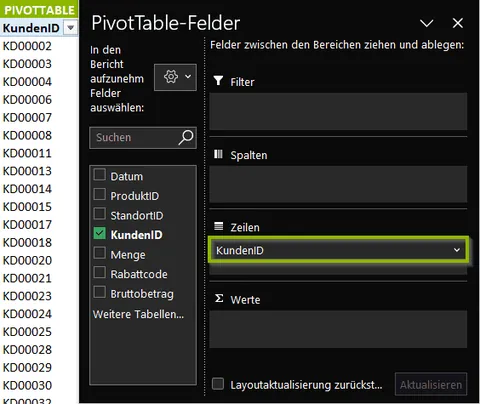Select the Menge field label
The width and height of the screenshot is (480, 404).
click(128, 255)
